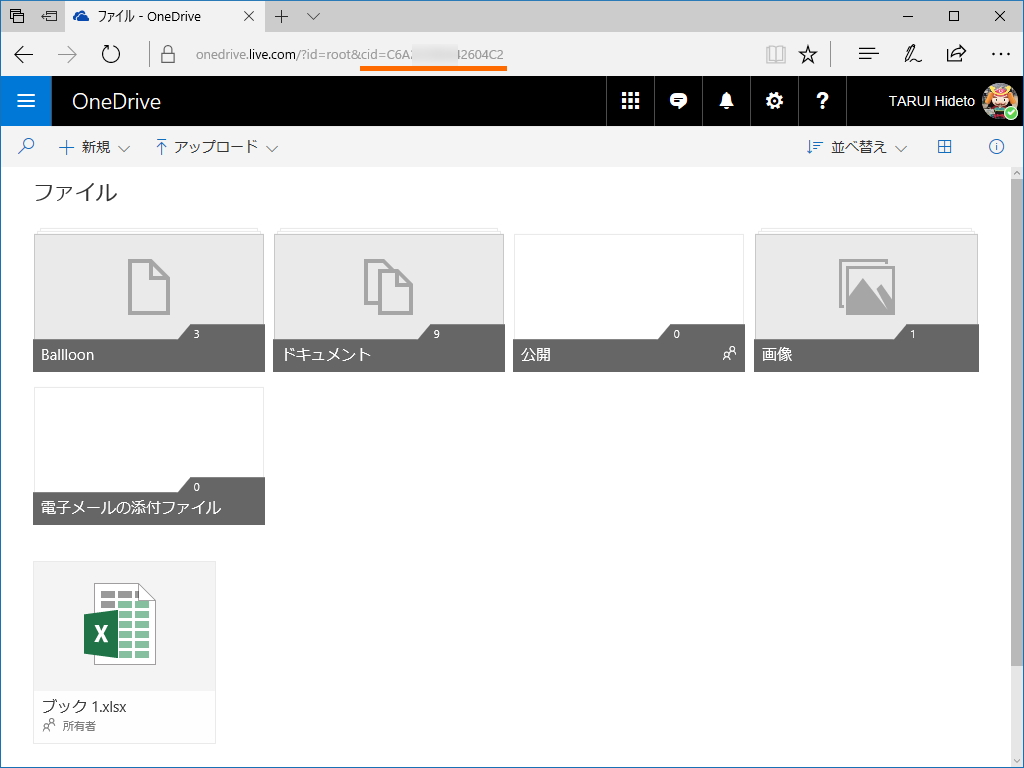Open the ドキュメント folder

pyautogui.click(x=388, y=300)
